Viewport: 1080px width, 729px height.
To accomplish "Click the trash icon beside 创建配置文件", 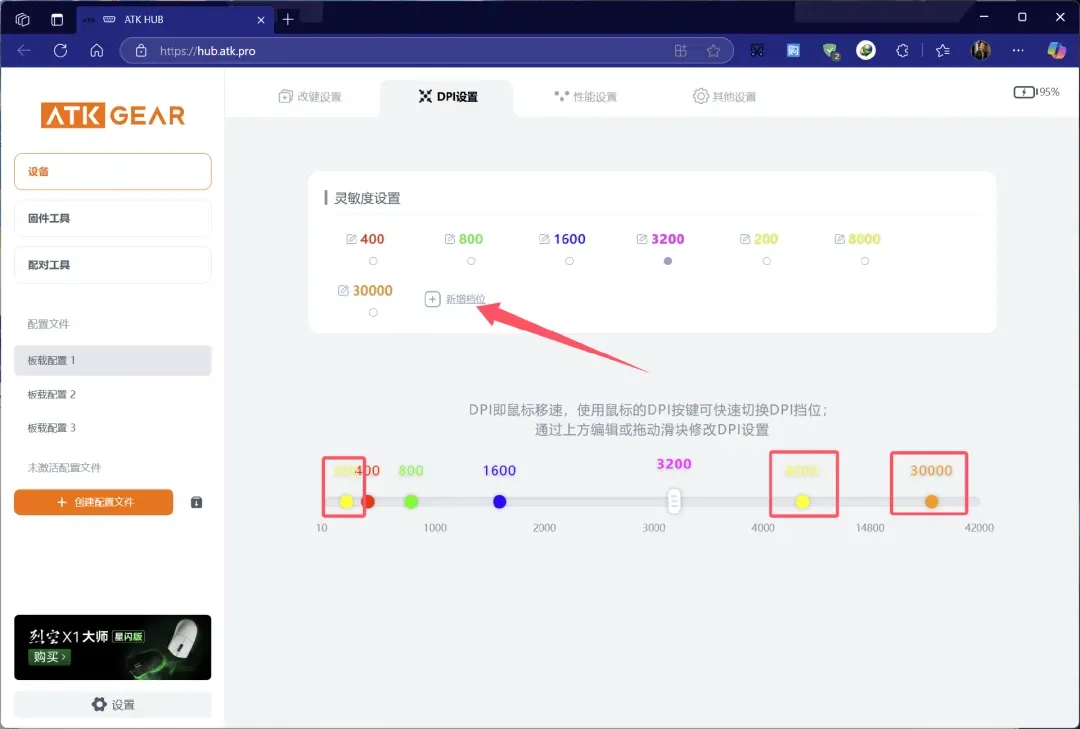I will coord(196,502).
